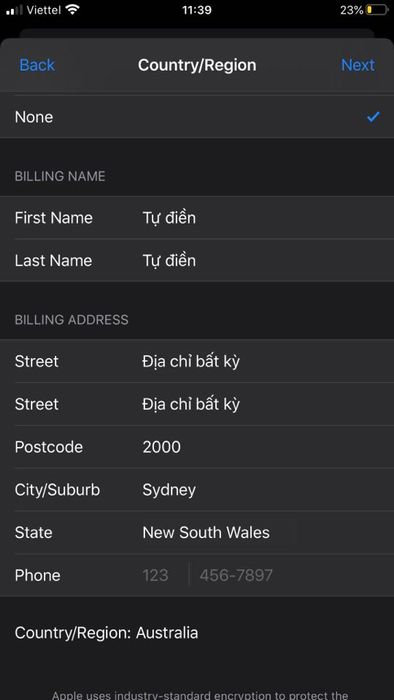Tap Viettel carrier label
The image size is (394, 700).
click(44, 10)
